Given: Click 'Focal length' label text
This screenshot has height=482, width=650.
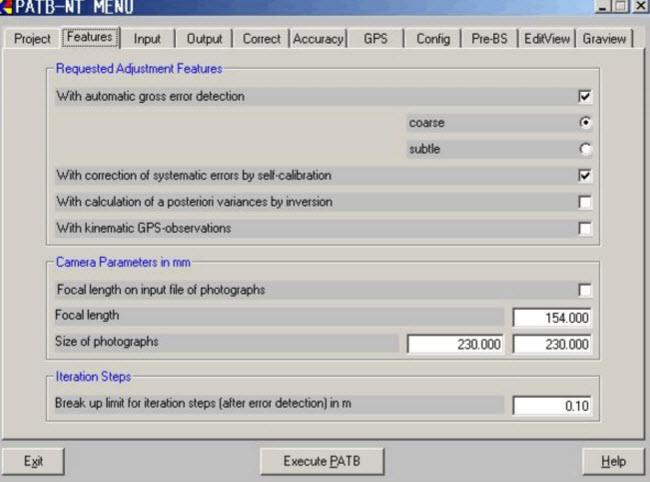Looking at the screenshot, I should coord(87,315).
